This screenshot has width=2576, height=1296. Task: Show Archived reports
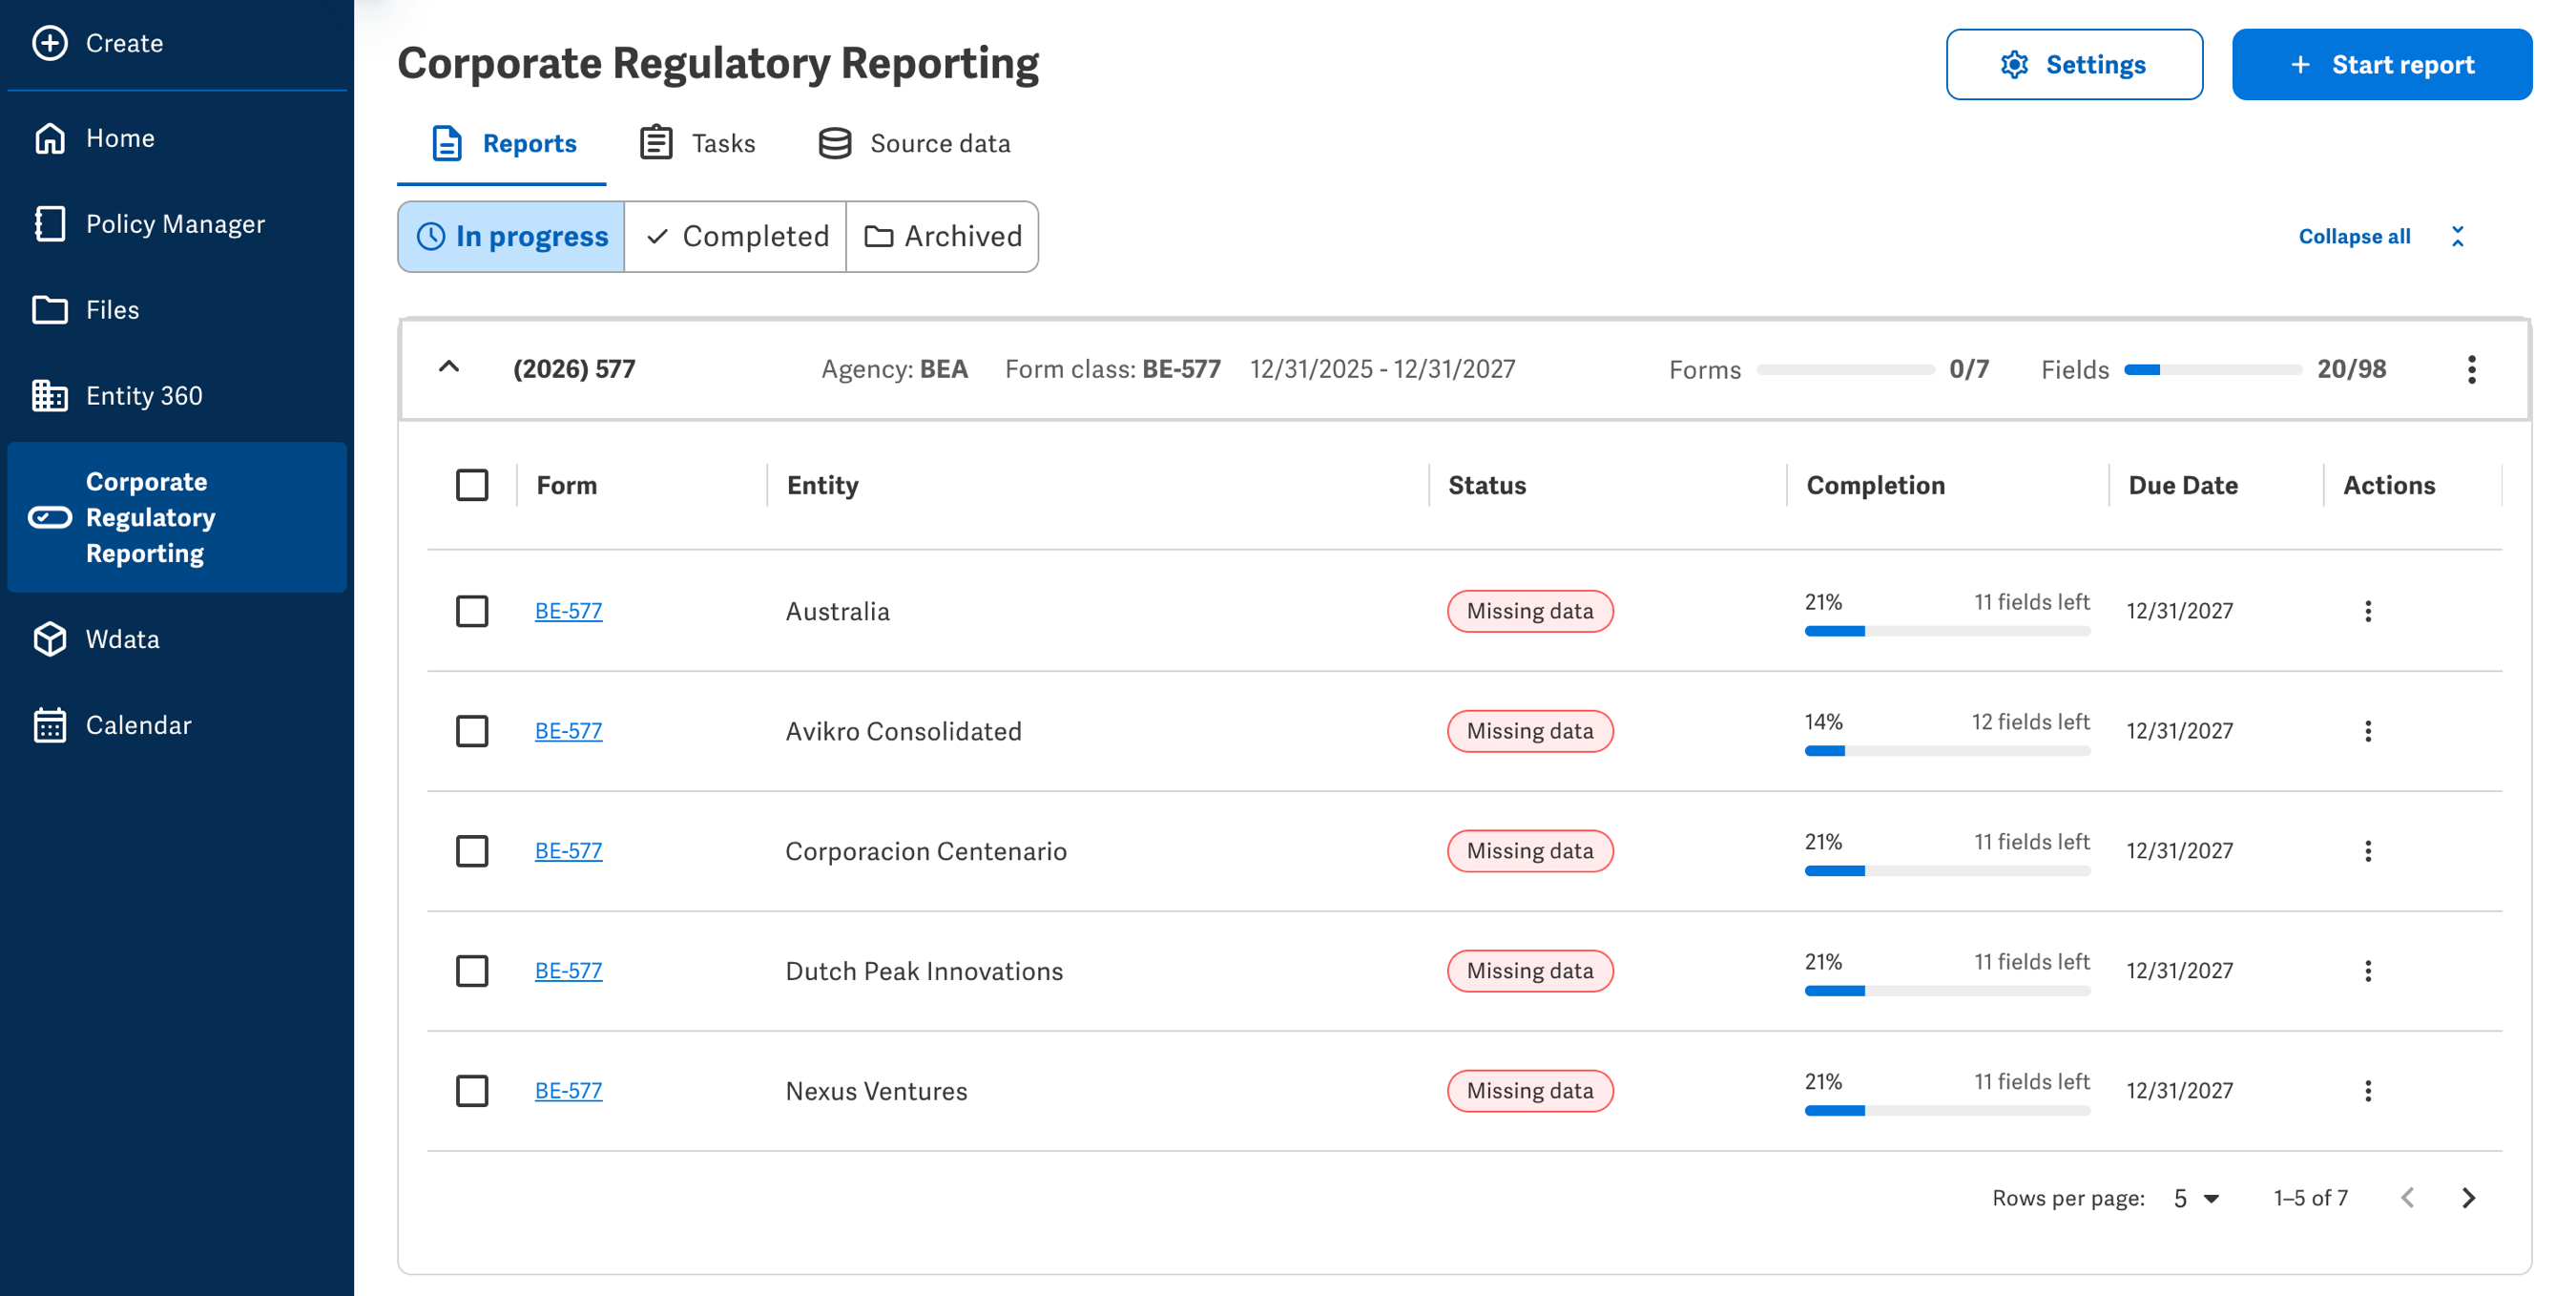[942, 236]
